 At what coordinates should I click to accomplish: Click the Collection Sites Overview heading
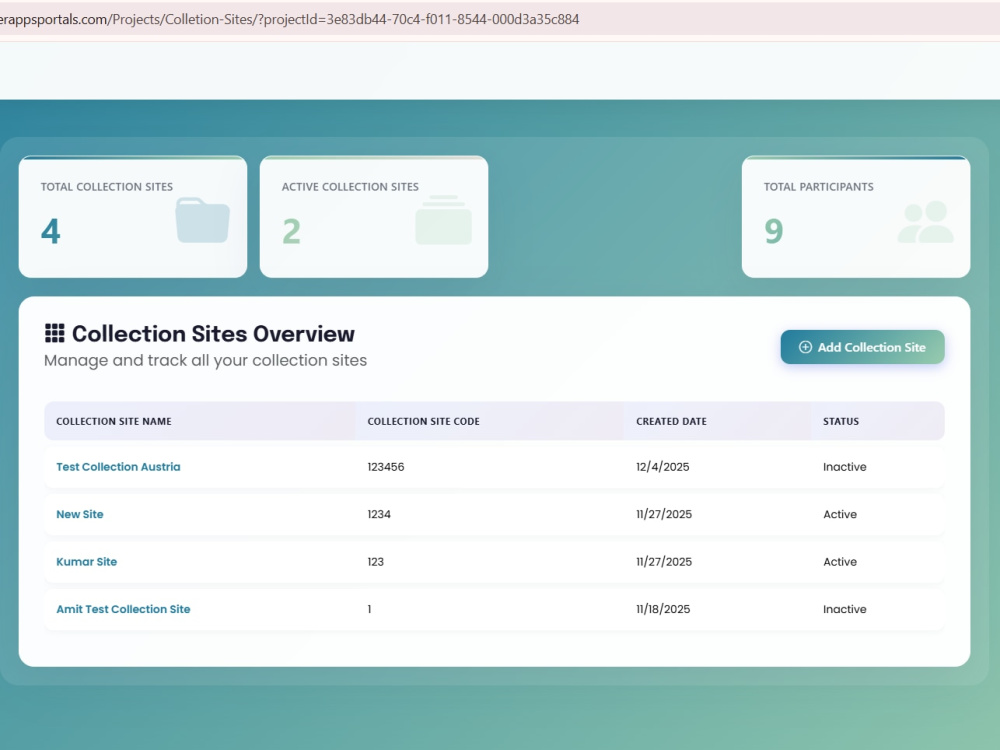[x=213, y=334]
